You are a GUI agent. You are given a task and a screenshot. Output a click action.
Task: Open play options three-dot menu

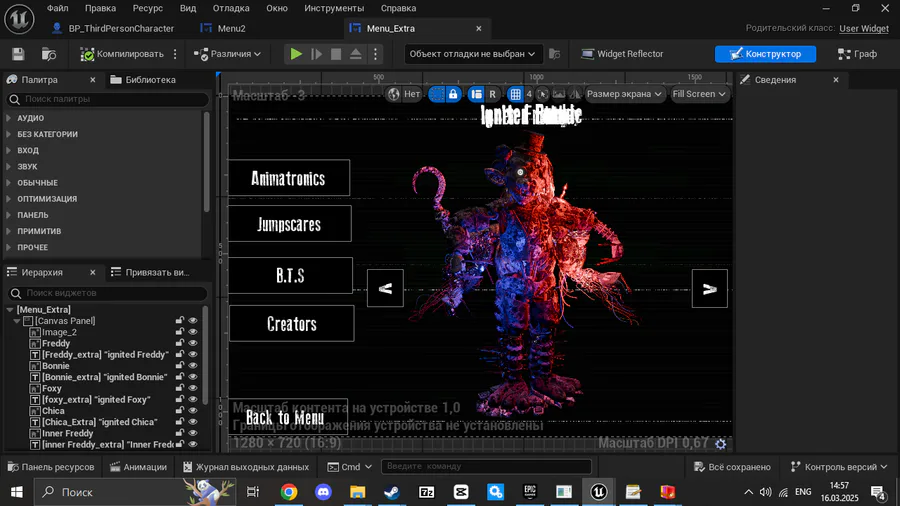375,54
